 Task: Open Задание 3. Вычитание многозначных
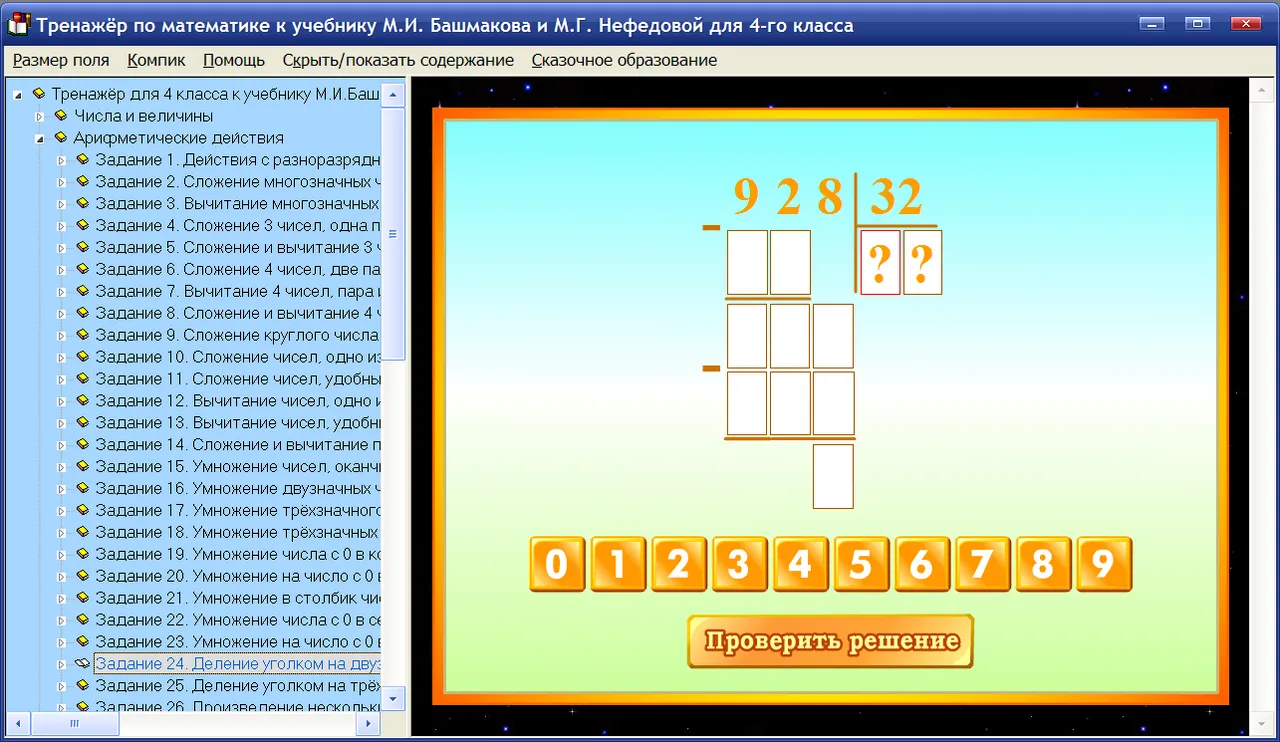click(239, 204)
